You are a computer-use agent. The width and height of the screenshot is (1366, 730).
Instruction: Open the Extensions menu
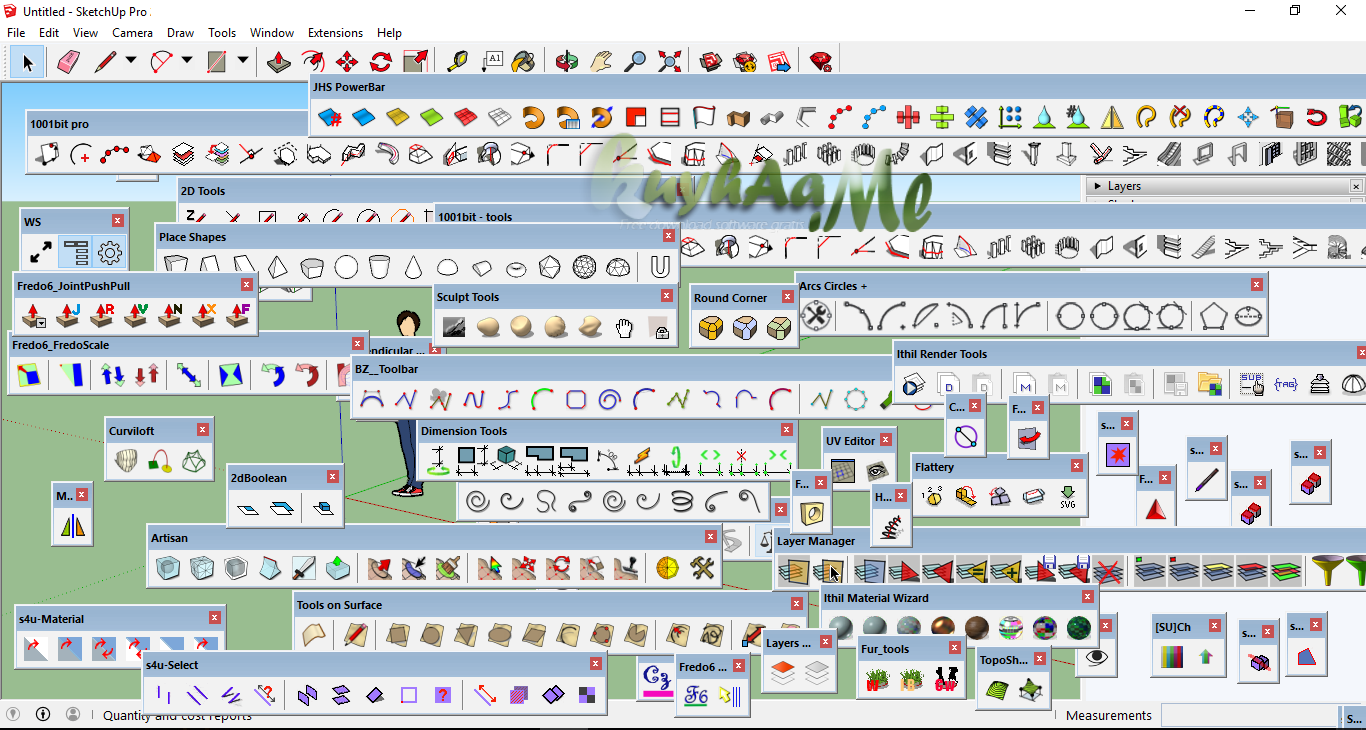(335, 33)
